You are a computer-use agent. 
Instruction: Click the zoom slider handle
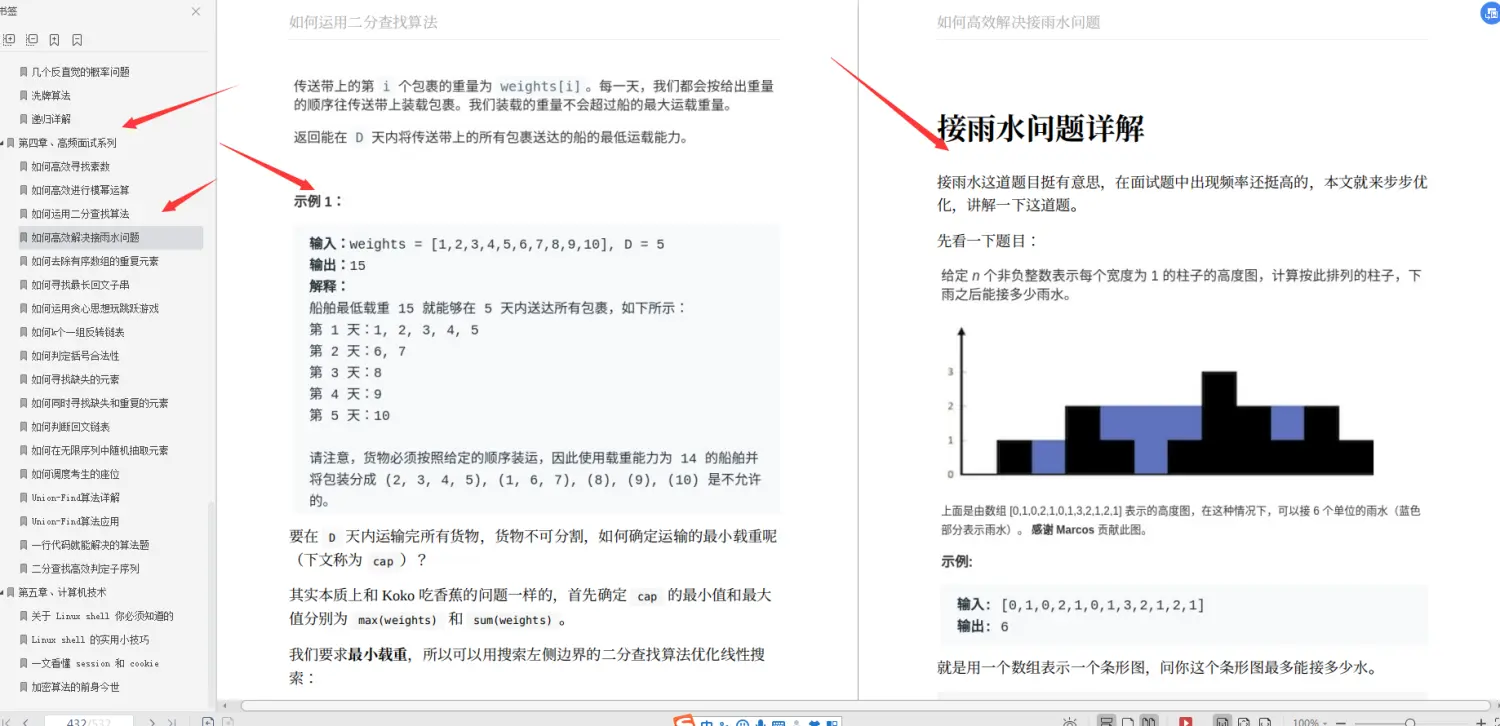1408,721
